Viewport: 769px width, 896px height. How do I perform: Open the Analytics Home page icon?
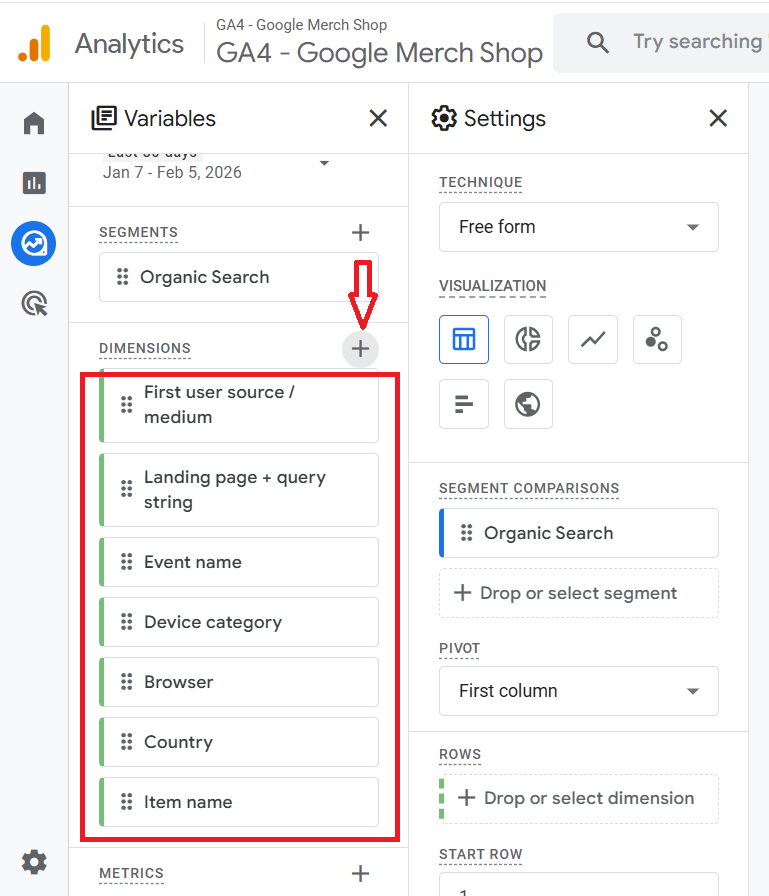pyautogui.click(x=34, y=123)
